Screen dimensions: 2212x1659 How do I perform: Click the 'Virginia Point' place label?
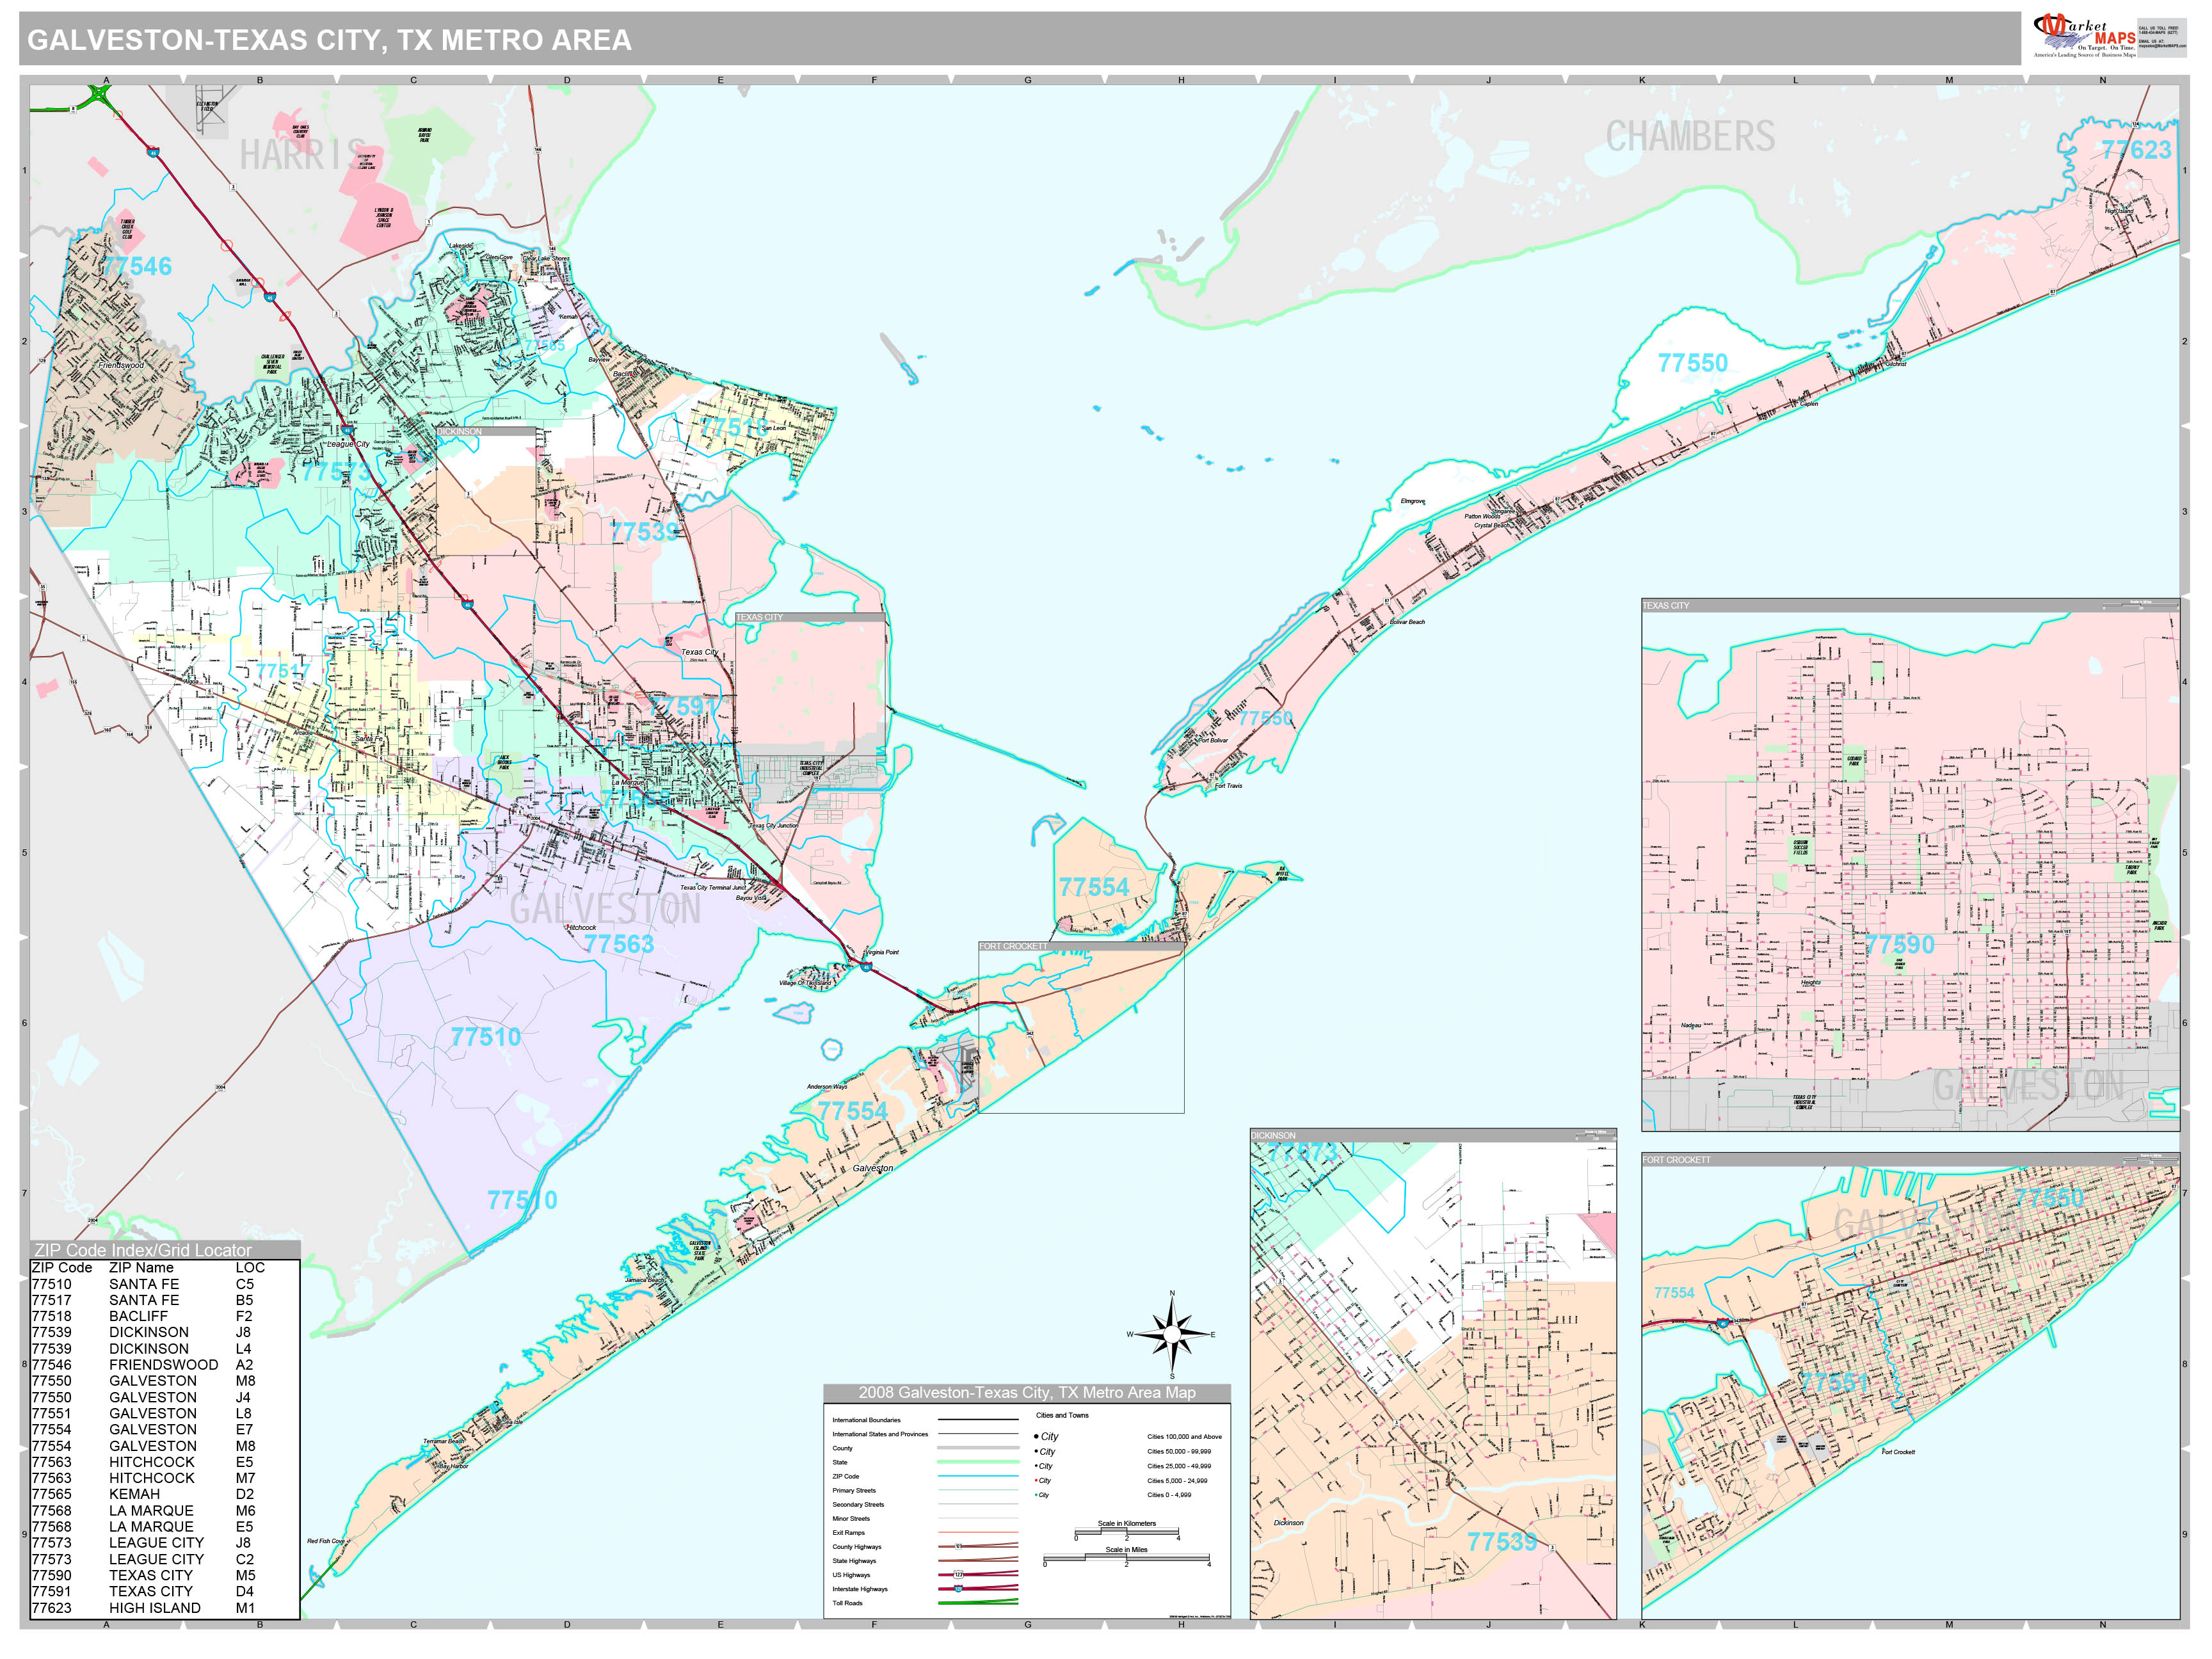click(881, 952)
